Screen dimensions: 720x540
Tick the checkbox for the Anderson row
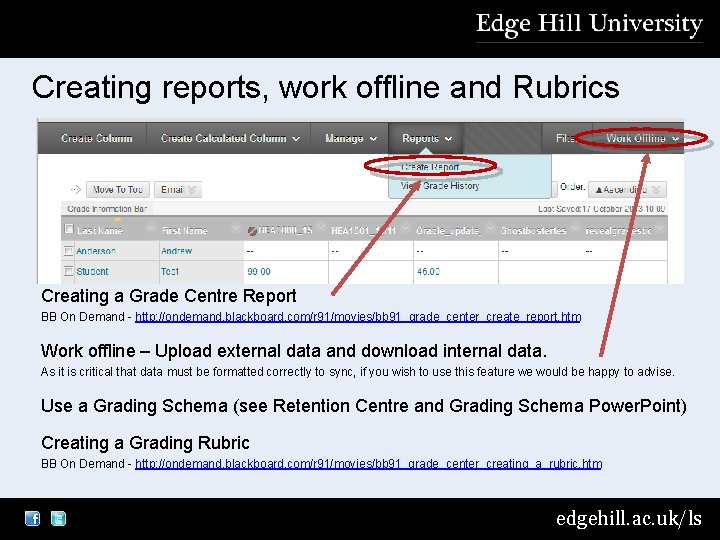pyautogui.click(x=68, y=251)
